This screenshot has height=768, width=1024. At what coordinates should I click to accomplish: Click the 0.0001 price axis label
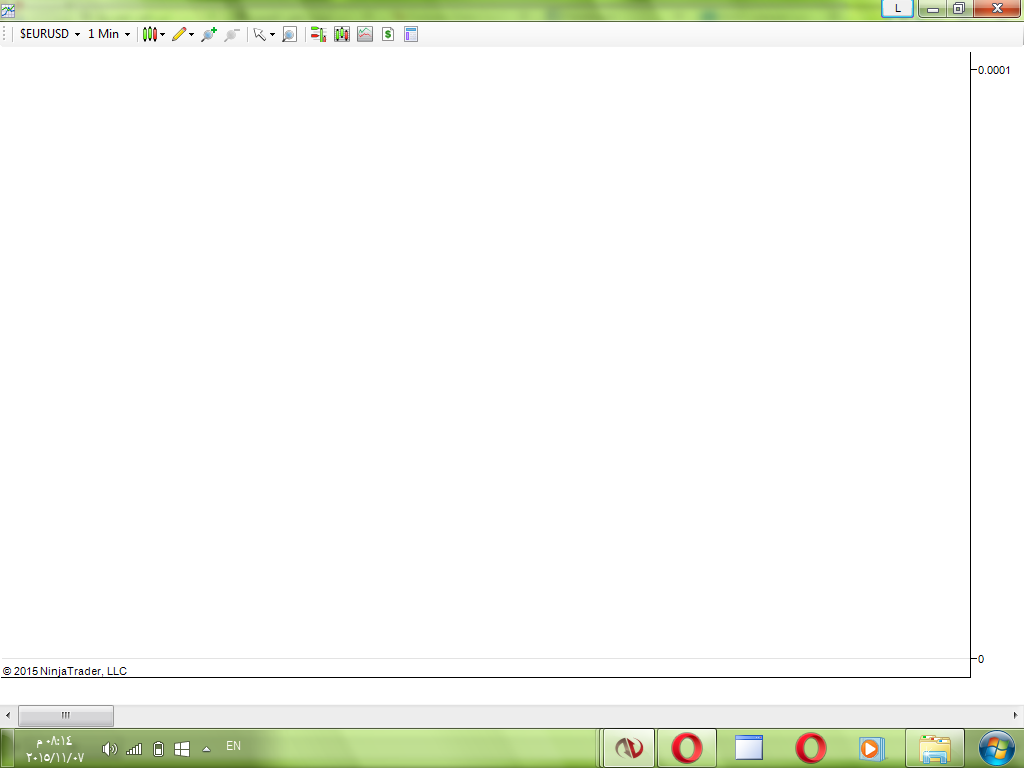(994, 70)
